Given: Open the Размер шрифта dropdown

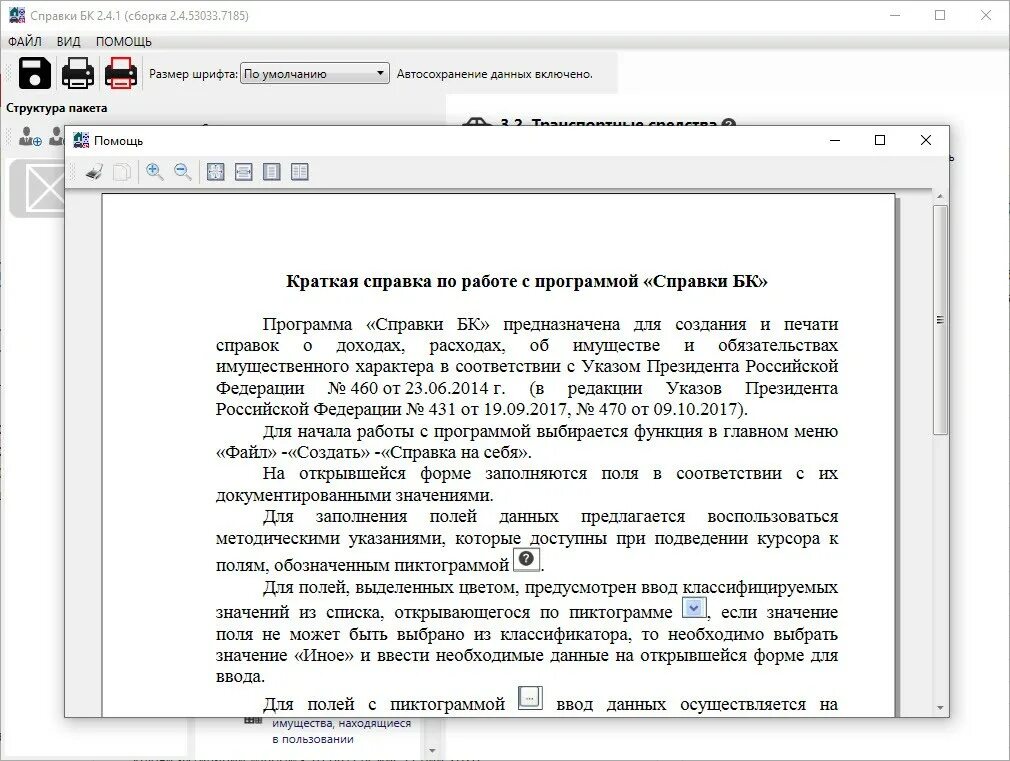Looking at the screenshot, I should coord(314,73).
